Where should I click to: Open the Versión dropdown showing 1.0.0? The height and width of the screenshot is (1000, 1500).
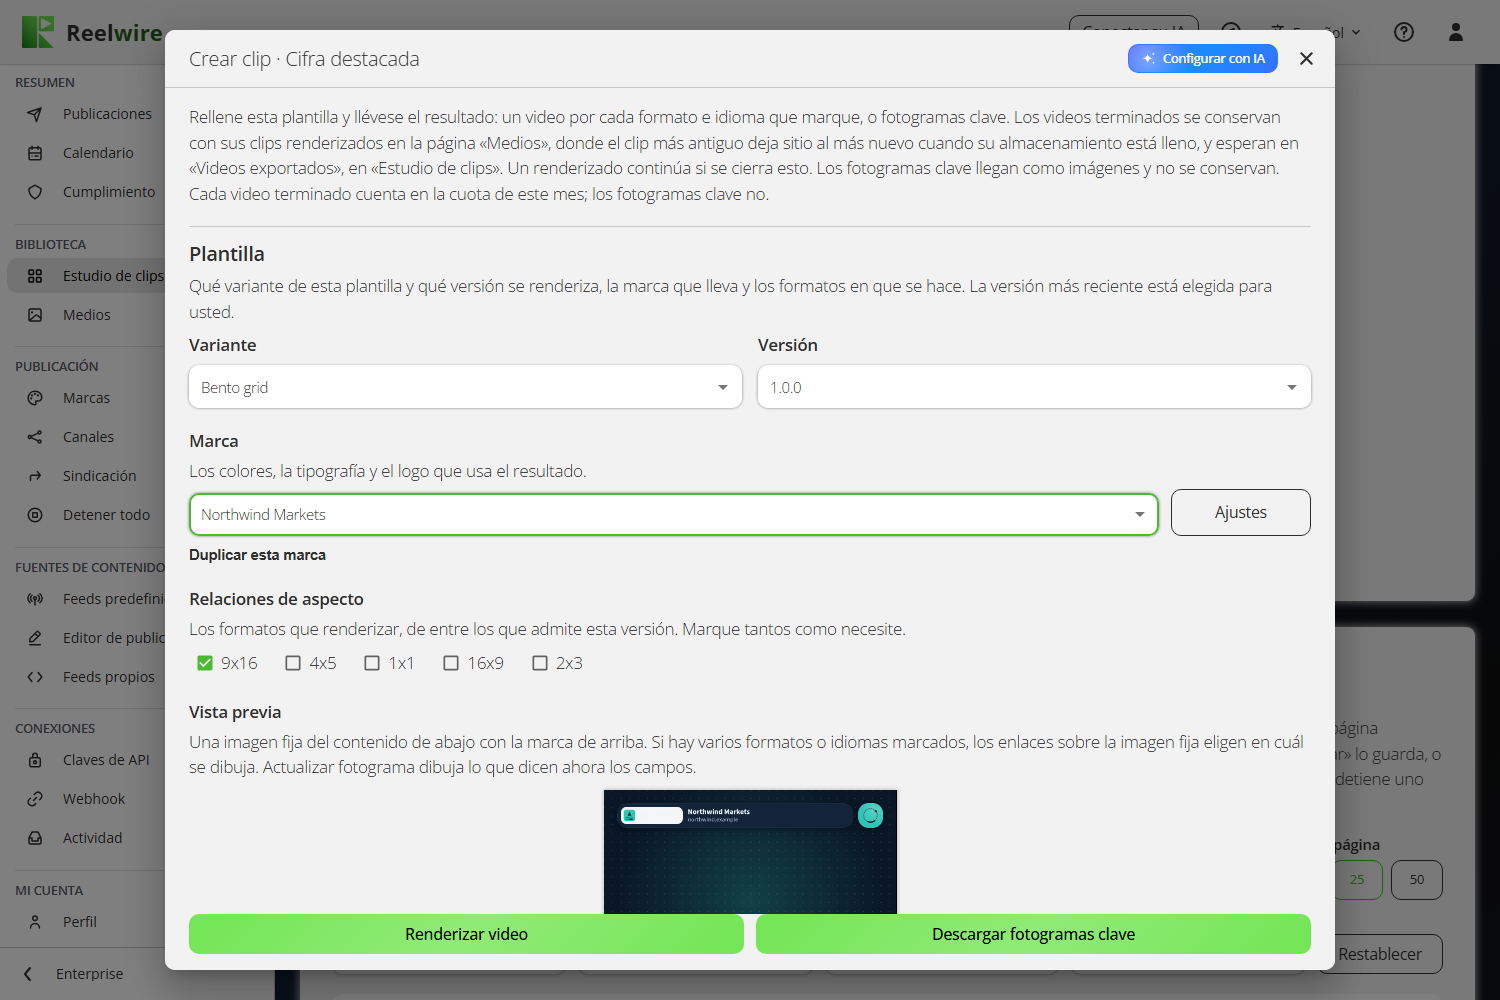[1034, 387]
